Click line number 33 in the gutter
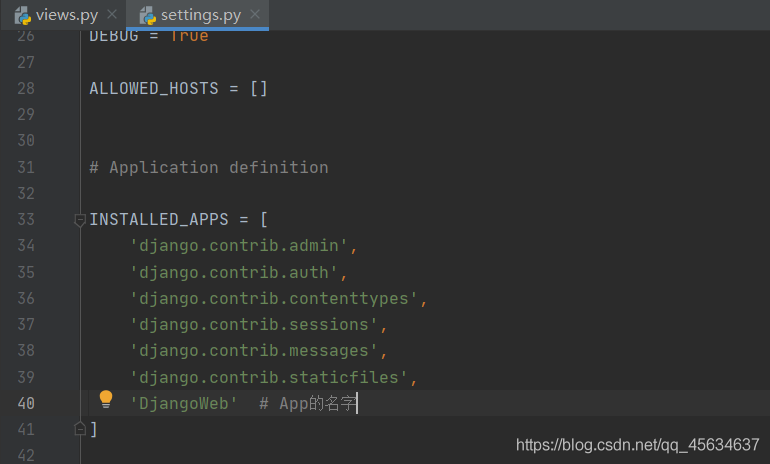The image size is (770, 464). (26, 219)
